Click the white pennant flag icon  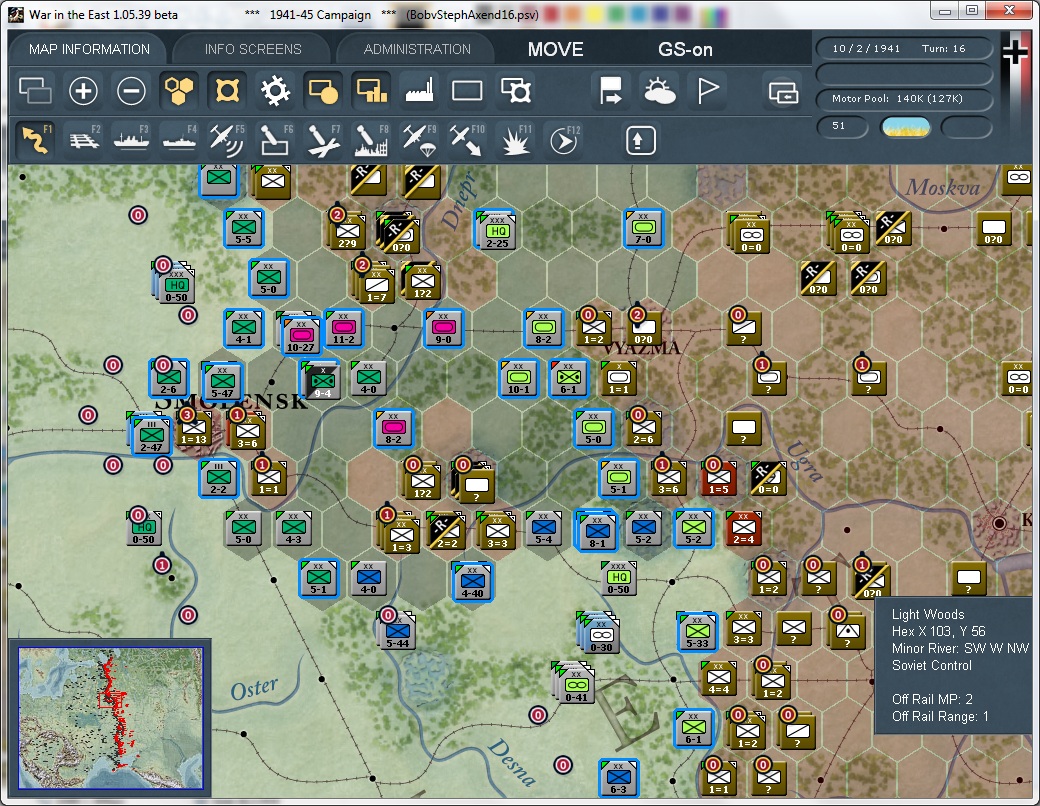coord(707,90)
